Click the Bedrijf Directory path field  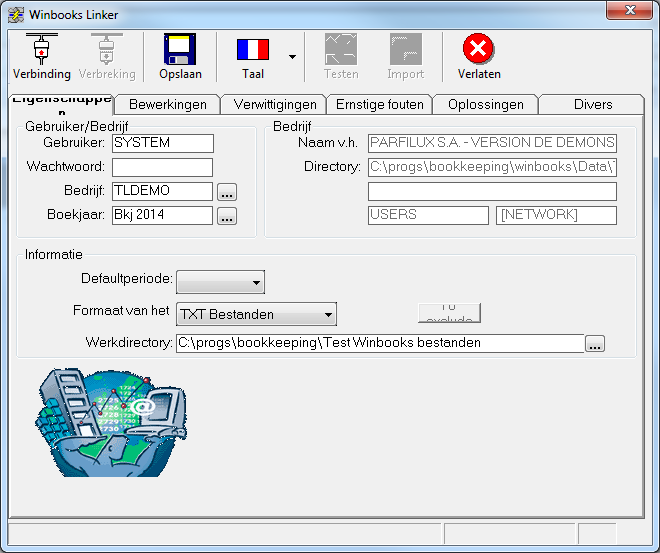click(492, 167)
